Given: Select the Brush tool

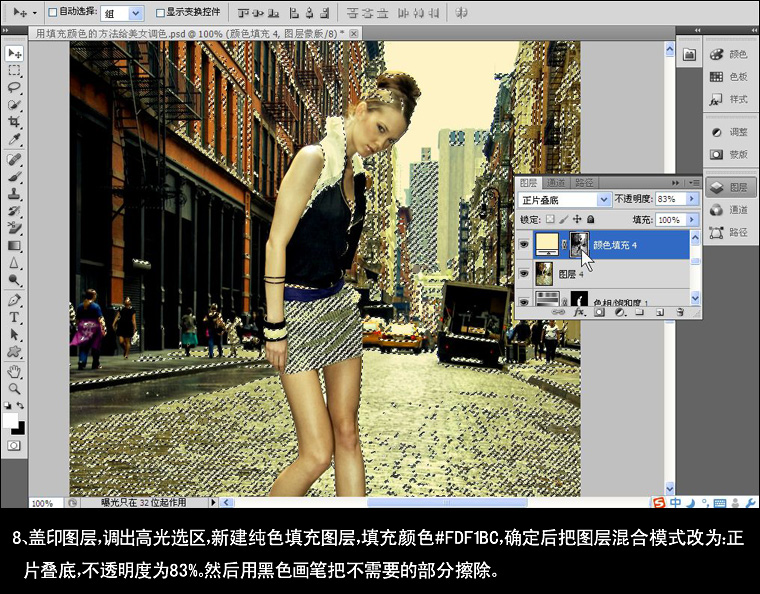Looking at the screenshot, I should click(14, 177).
